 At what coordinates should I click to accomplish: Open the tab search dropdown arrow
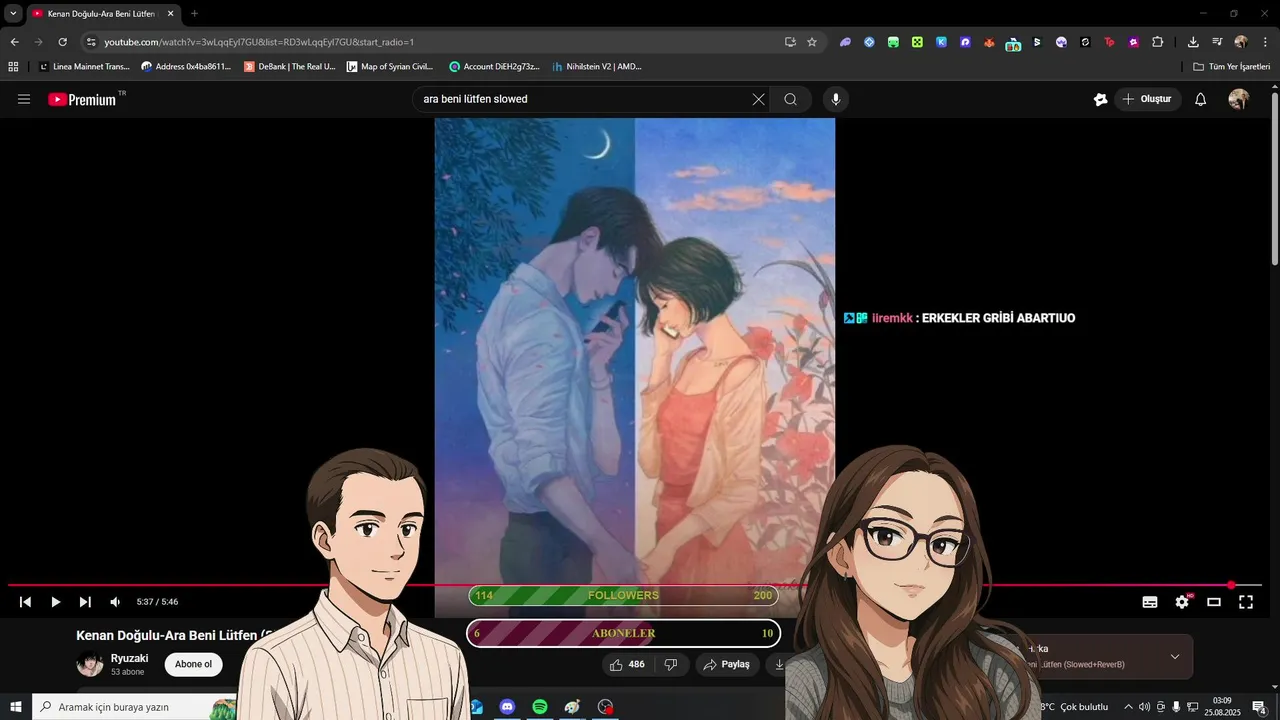point(13,14)
